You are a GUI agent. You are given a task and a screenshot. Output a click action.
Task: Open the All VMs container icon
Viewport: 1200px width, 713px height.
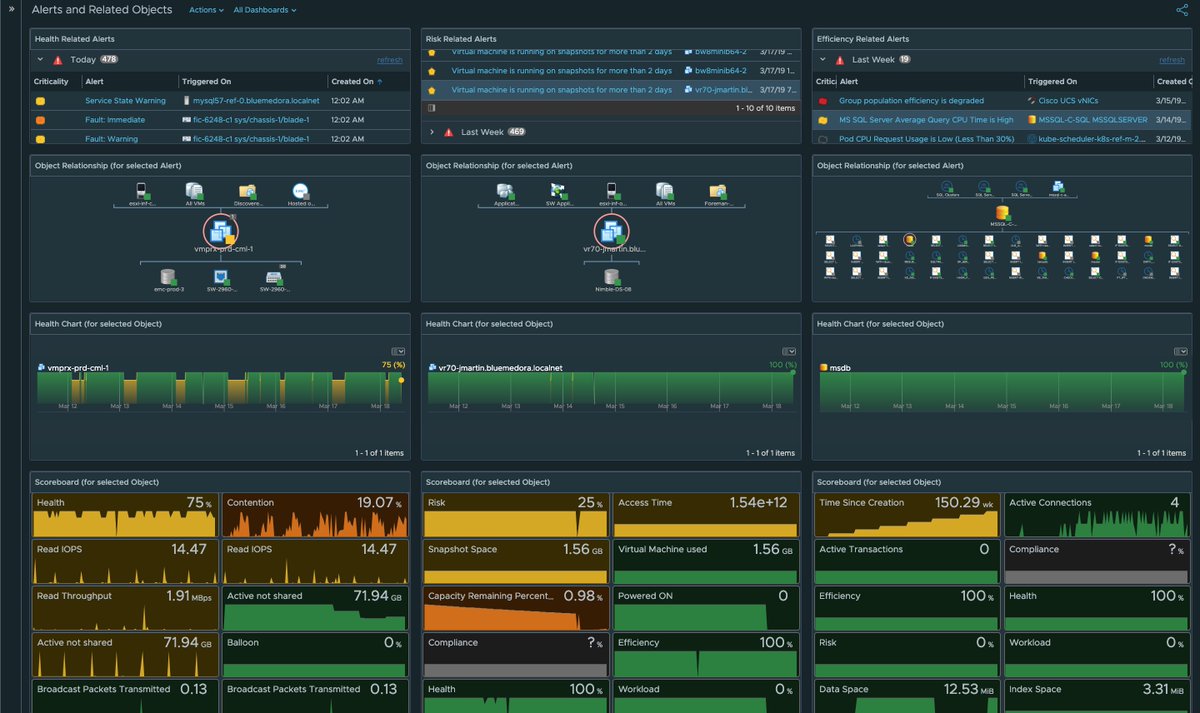click(193, 190)
